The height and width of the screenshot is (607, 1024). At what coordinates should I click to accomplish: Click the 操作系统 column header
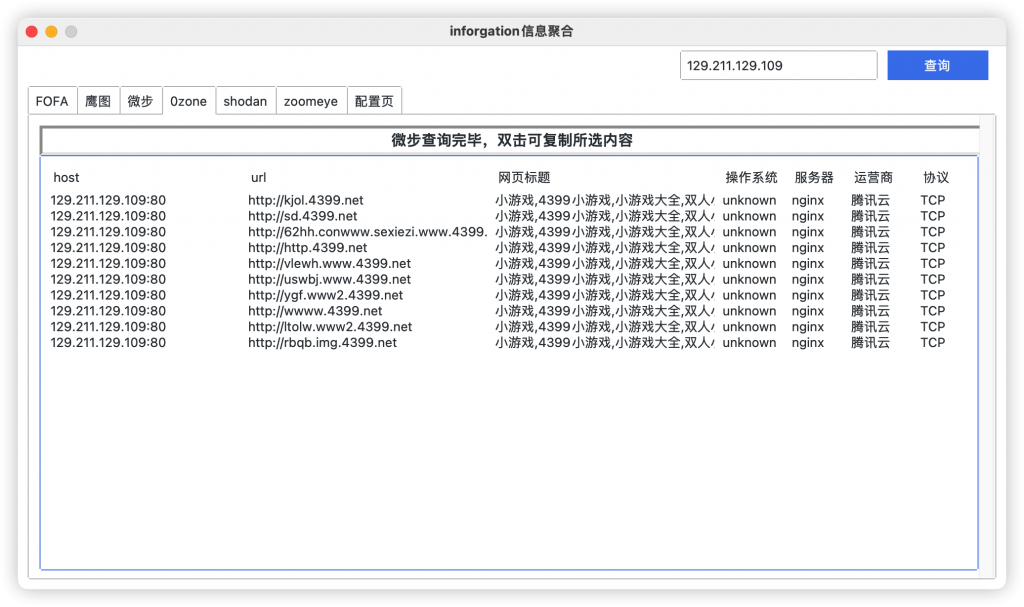pos(749,177)
